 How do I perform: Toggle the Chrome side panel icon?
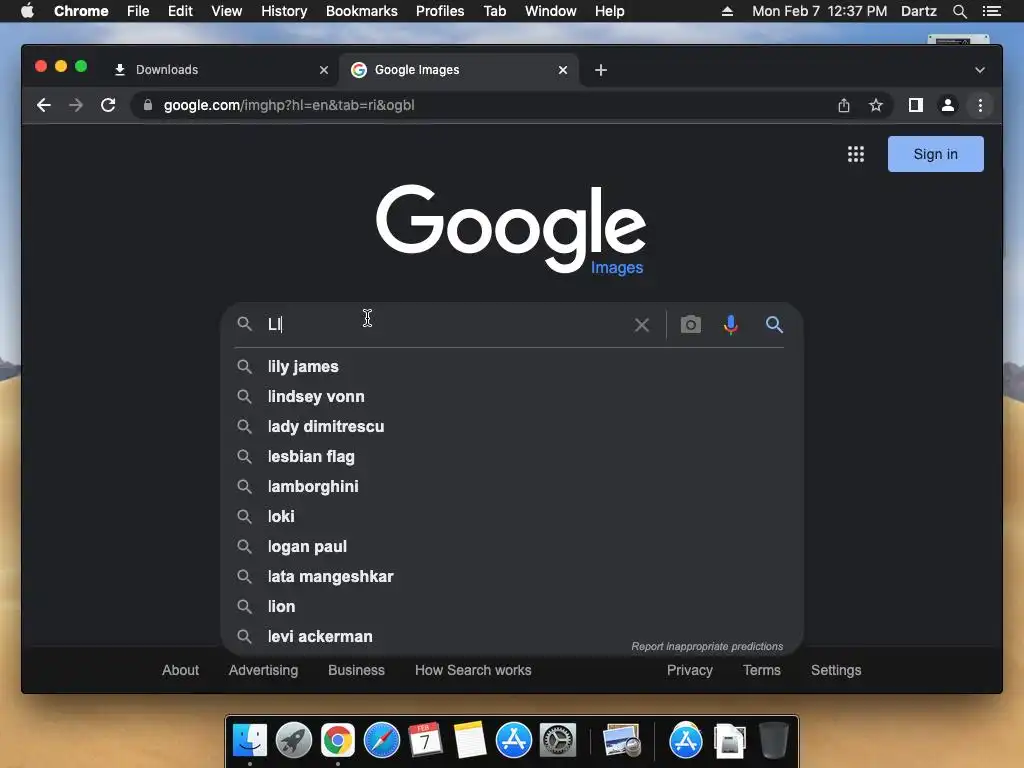[916, 105]
